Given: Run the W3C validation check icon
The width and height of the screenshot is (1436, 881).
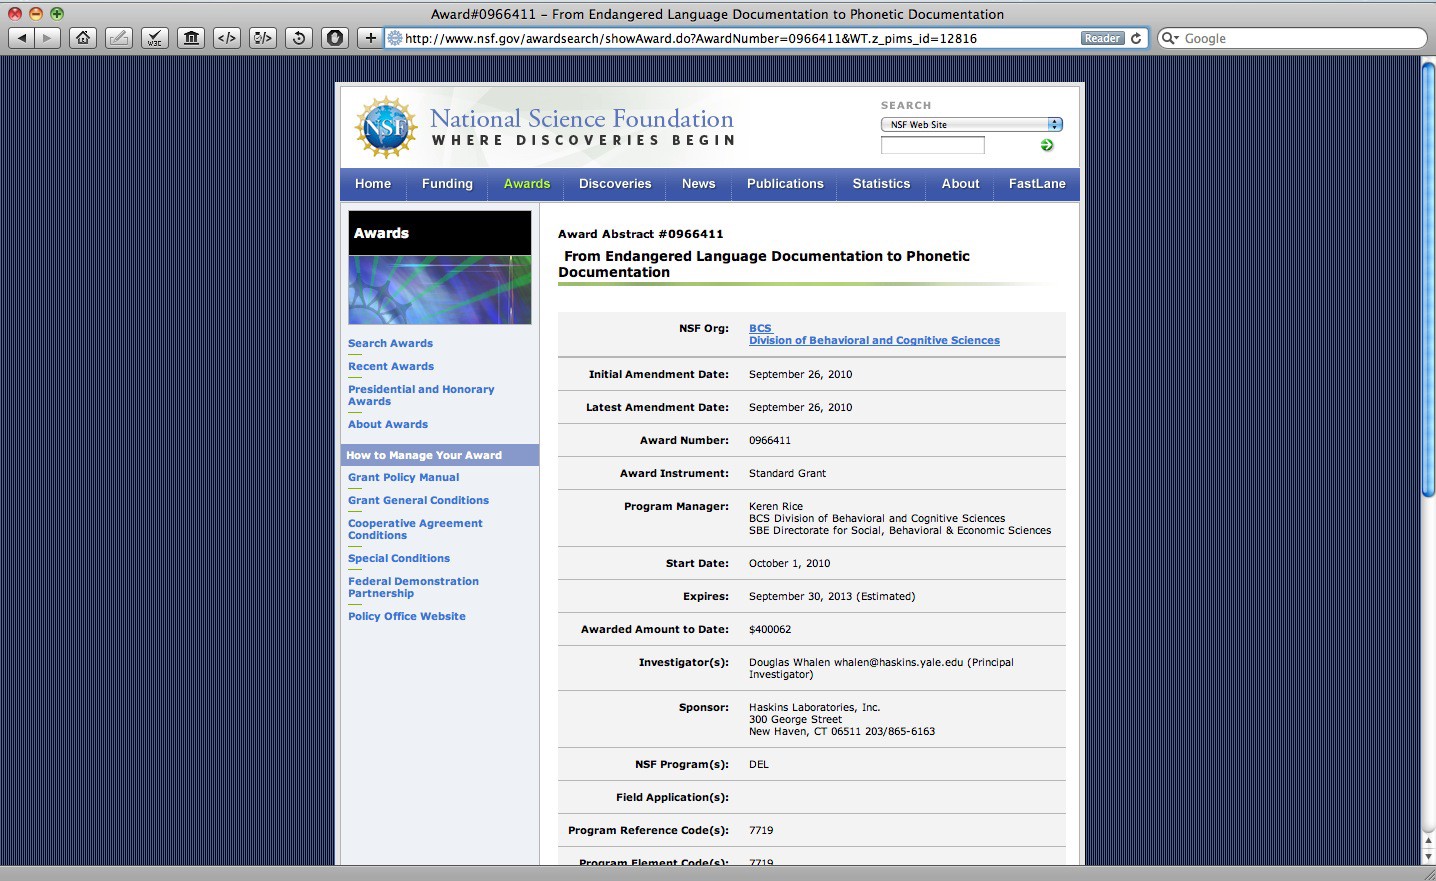Looking at the screenshot, I should click(x=155, y=38).
